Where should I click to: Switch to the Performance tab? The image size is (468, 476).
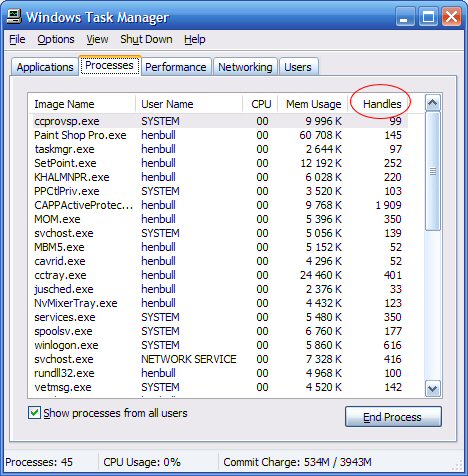tap(176, 67)
